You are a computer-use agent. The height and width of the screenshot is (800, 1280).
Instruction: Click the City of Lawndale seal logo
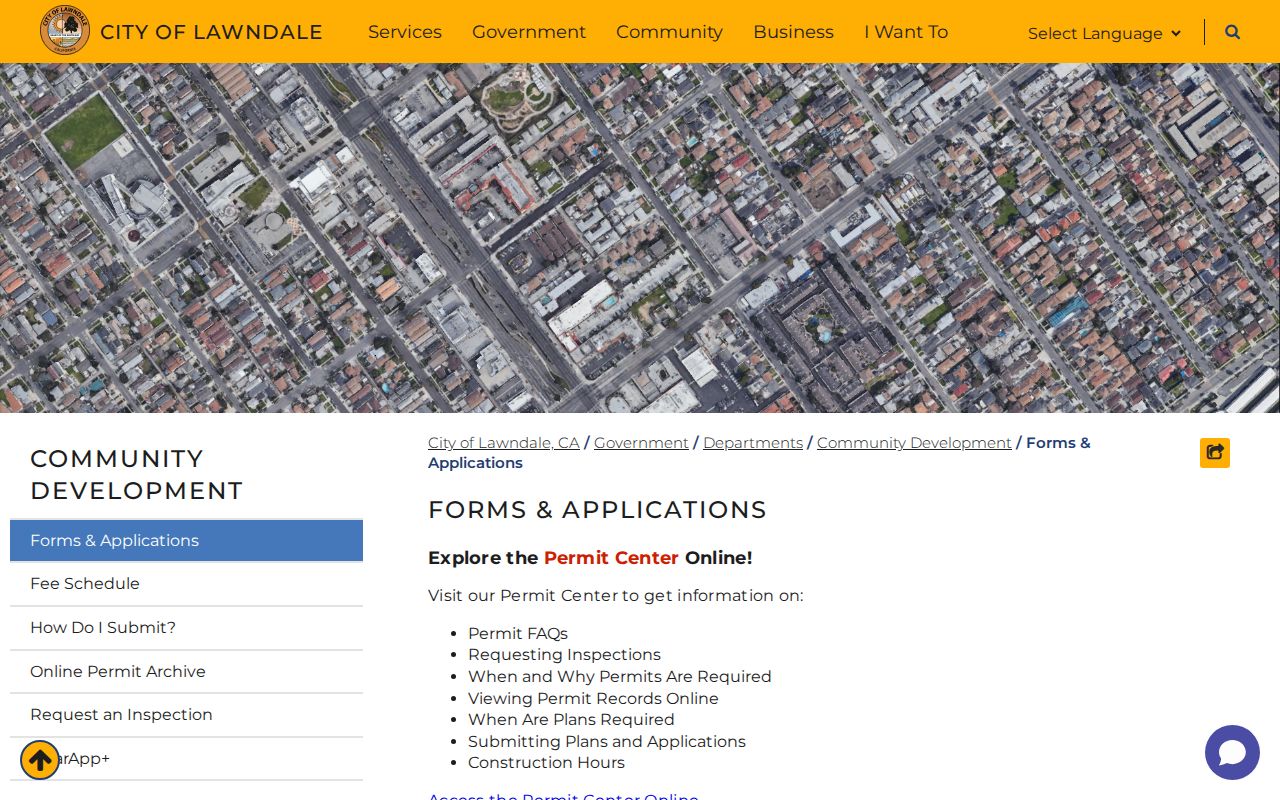(65, 30)
